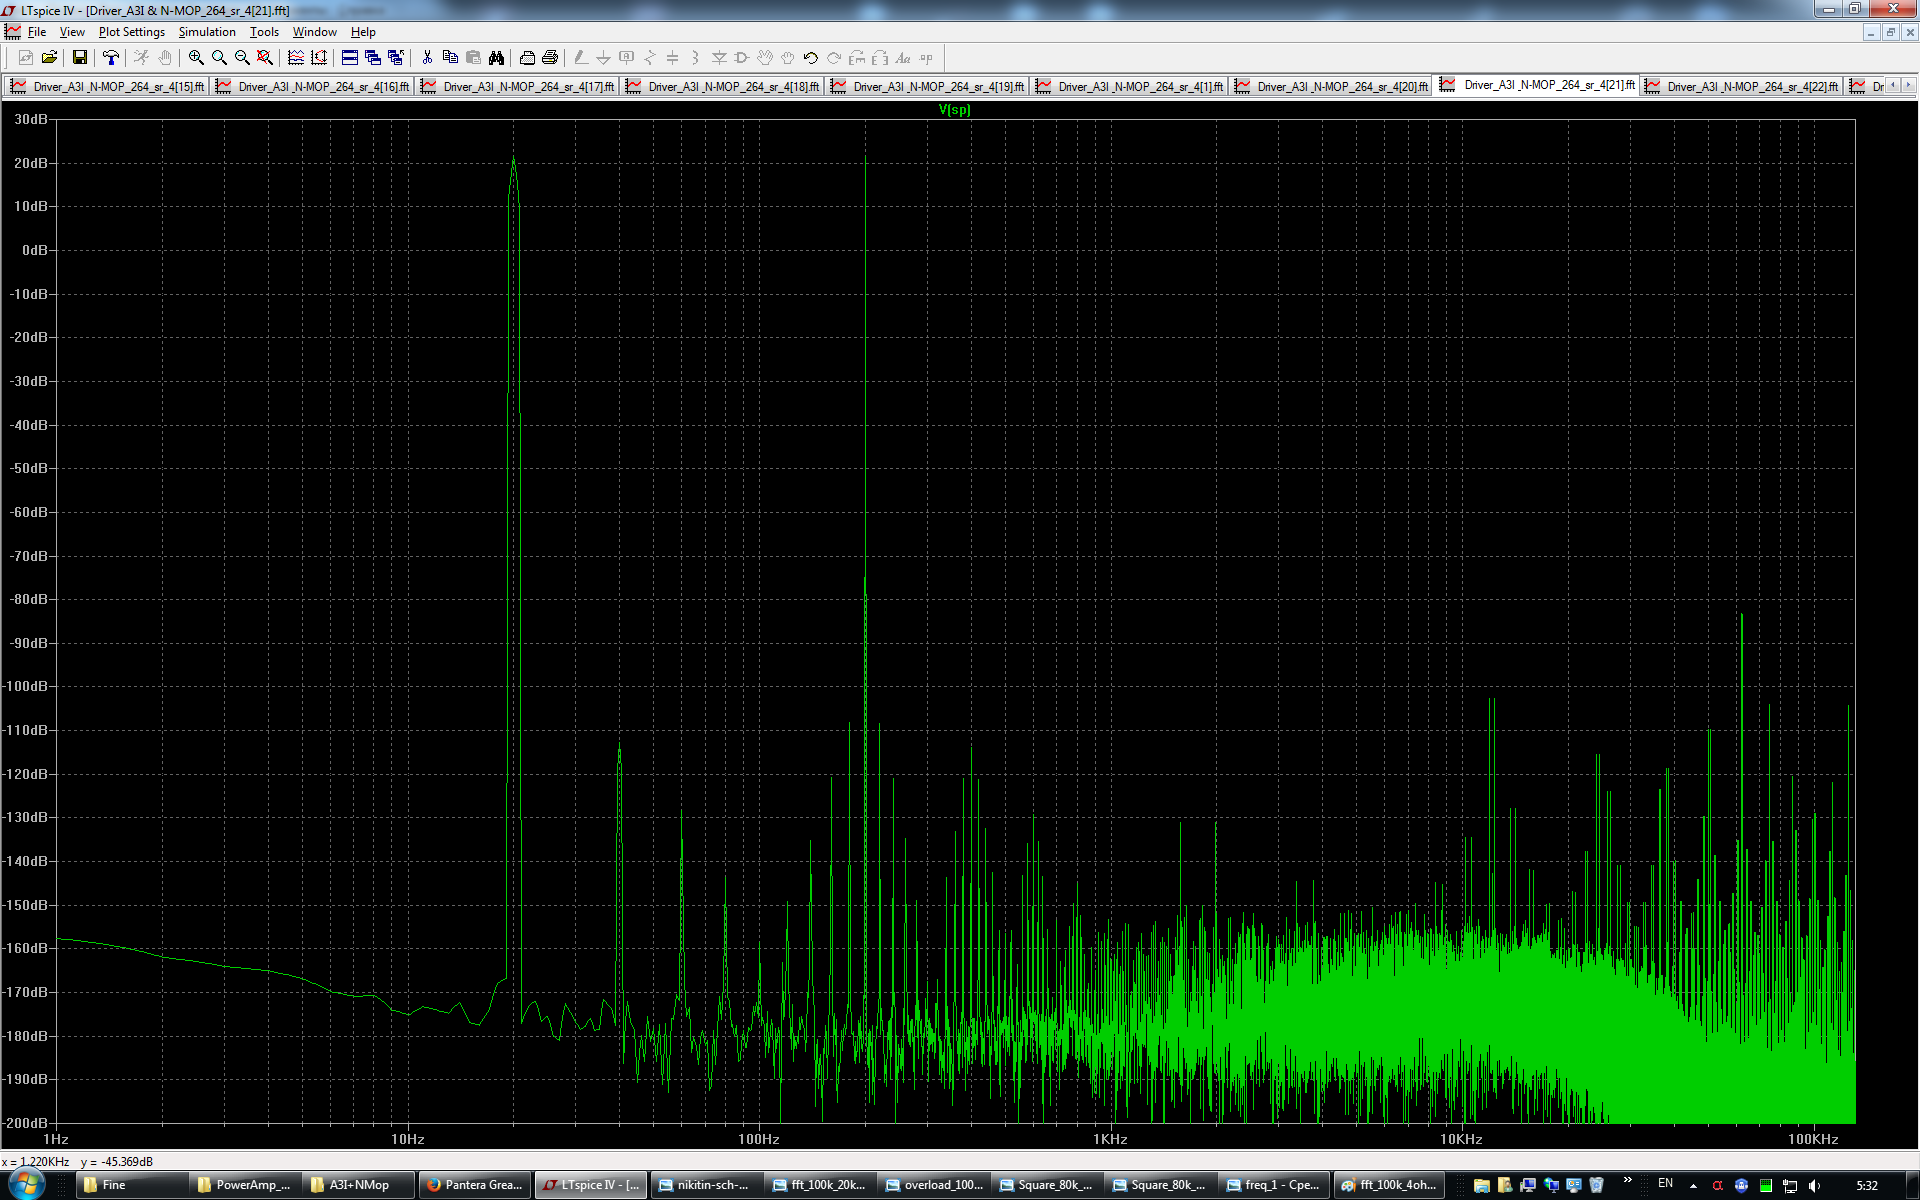This screenshot has height=1200, width=1920.
Task: Switch to the sr_4[22].fft tab
Action: click(1742, 87)
